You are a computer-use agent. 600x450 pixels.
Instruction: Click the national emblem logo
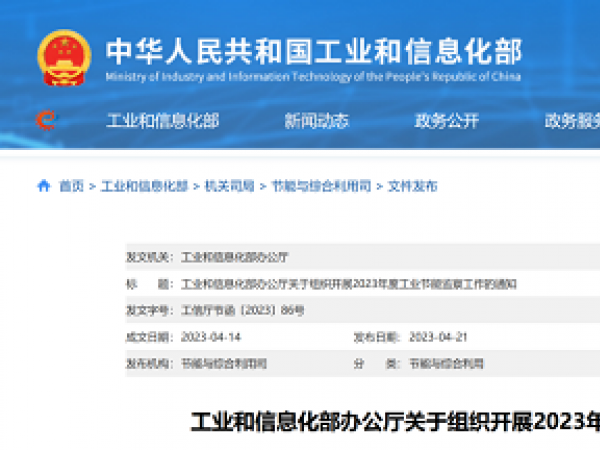tap(64, 58)
